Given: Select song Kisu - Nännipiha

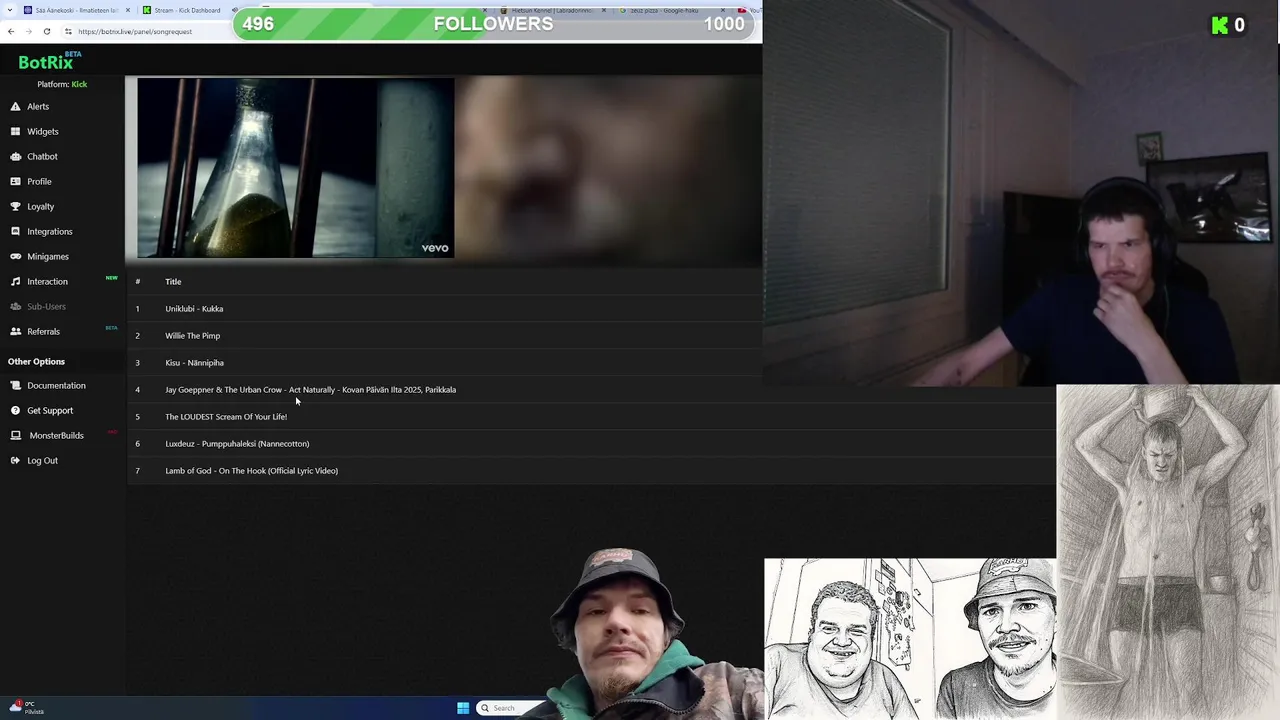Looking at the screenshot, I should (194, 362).
